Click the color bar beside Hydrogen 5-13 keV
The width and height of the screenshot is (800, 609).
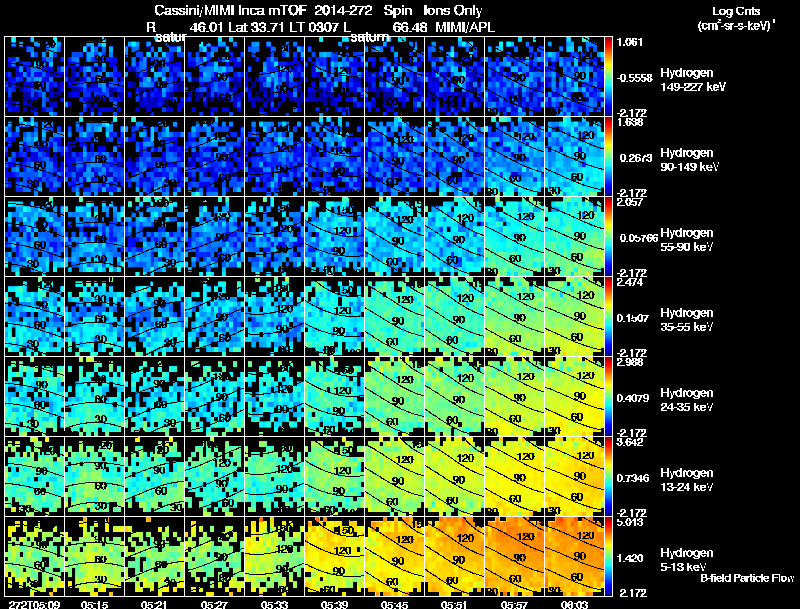[x=608, y=556]
